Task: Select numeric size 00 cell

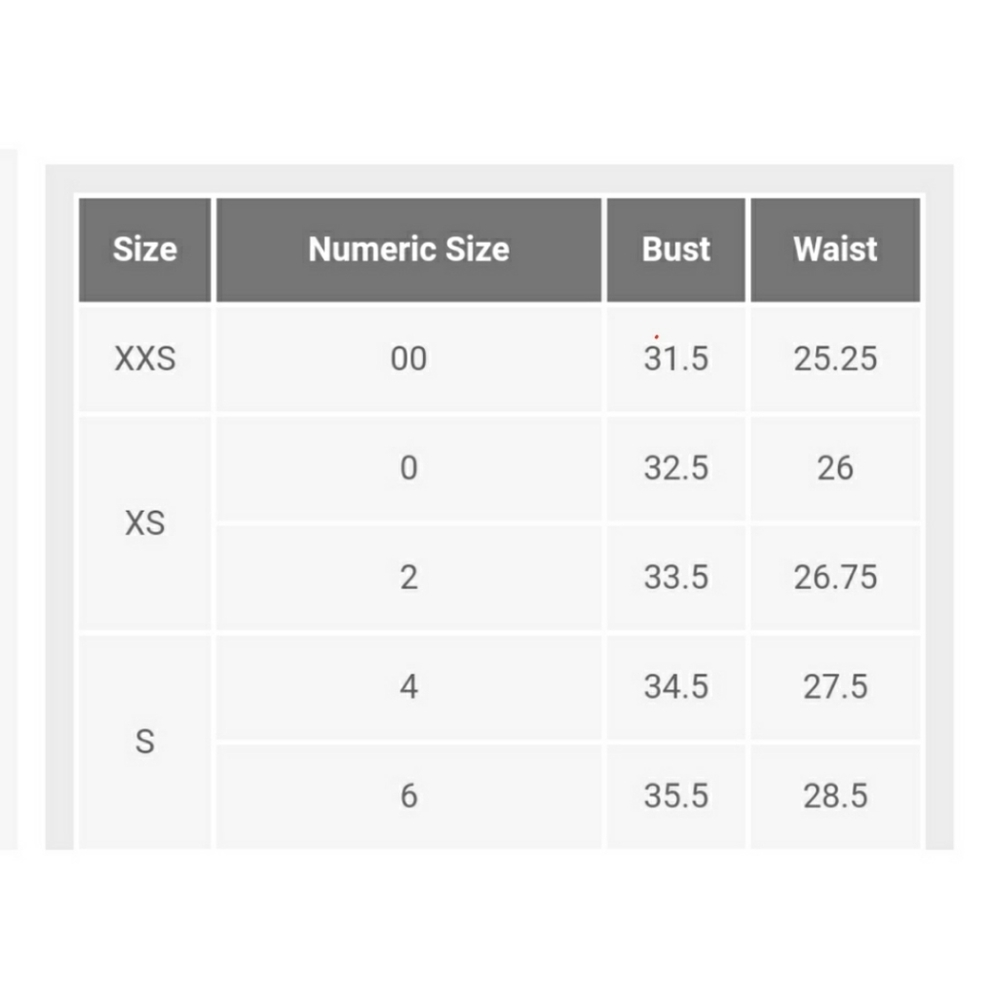Action: (409, 358)
